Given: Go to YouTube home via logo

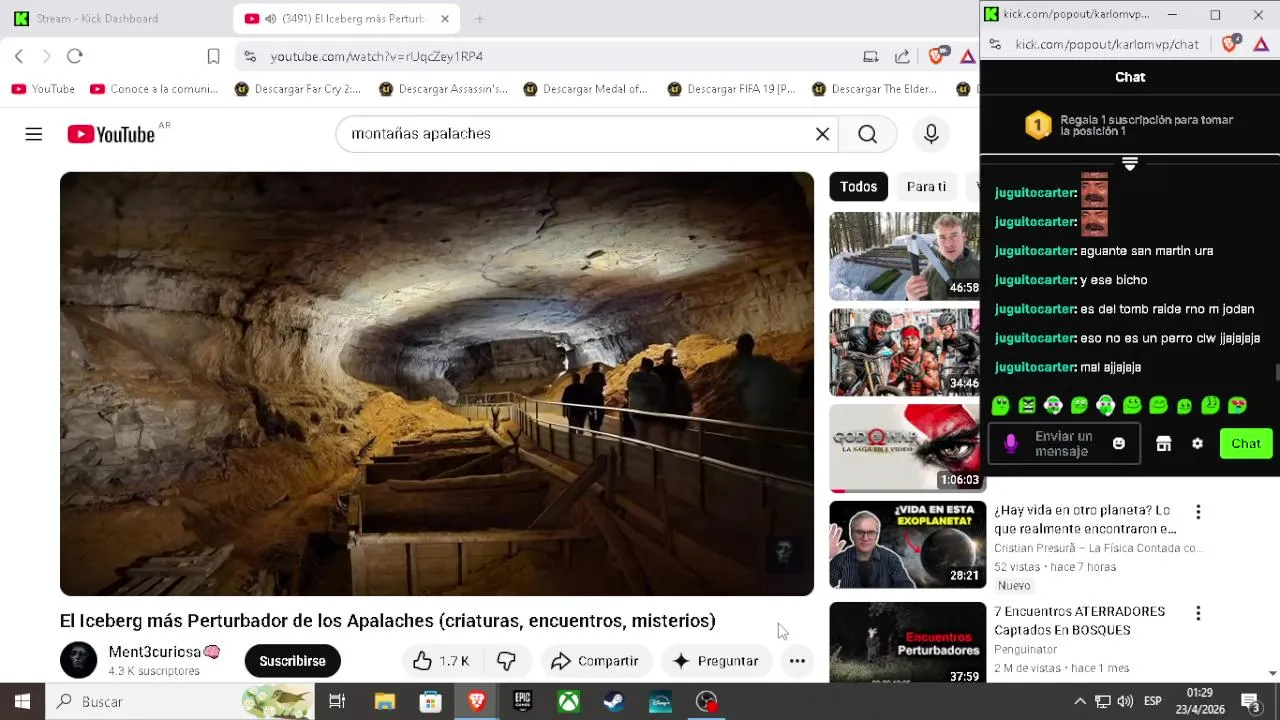Looking at the screenshot, I should [111, 134].
